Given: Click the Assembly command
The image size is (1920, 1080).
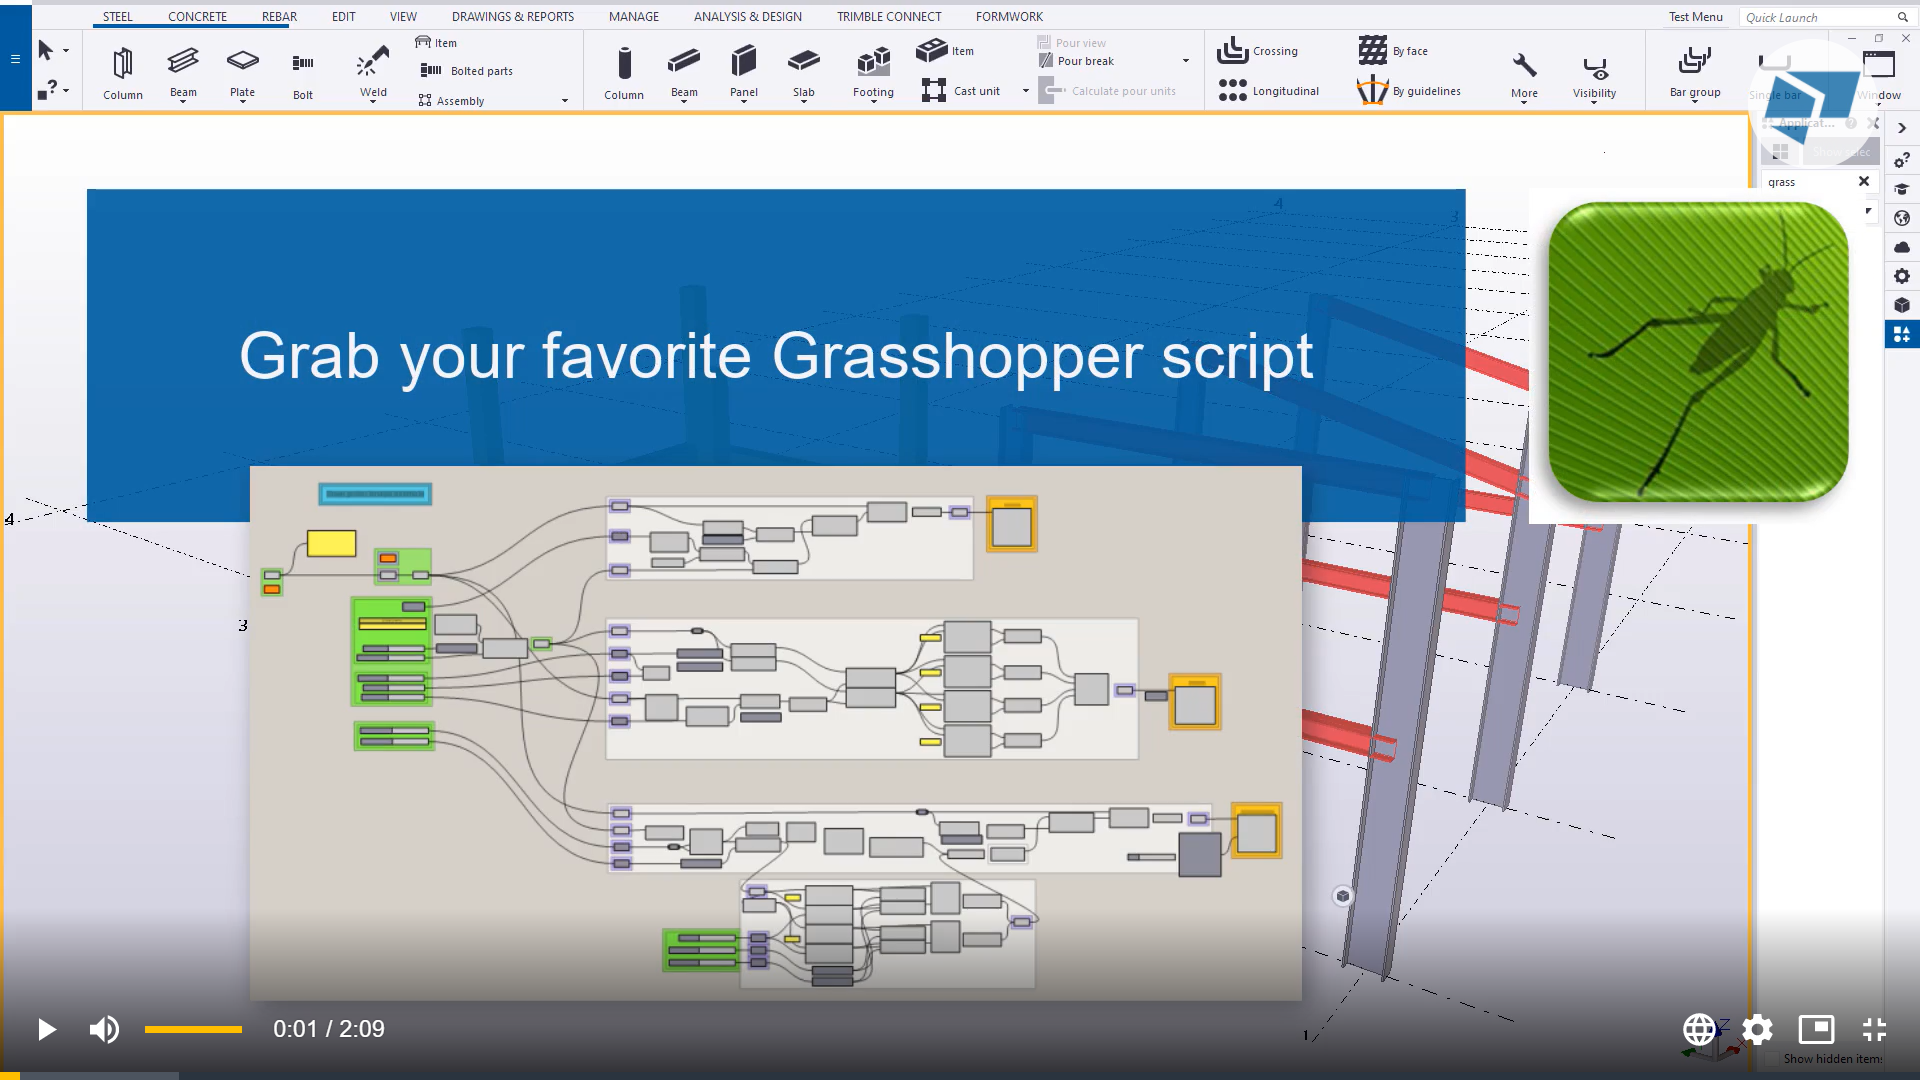Looking at the screenshot, I should pyautogui.click(x=451, y=100).
